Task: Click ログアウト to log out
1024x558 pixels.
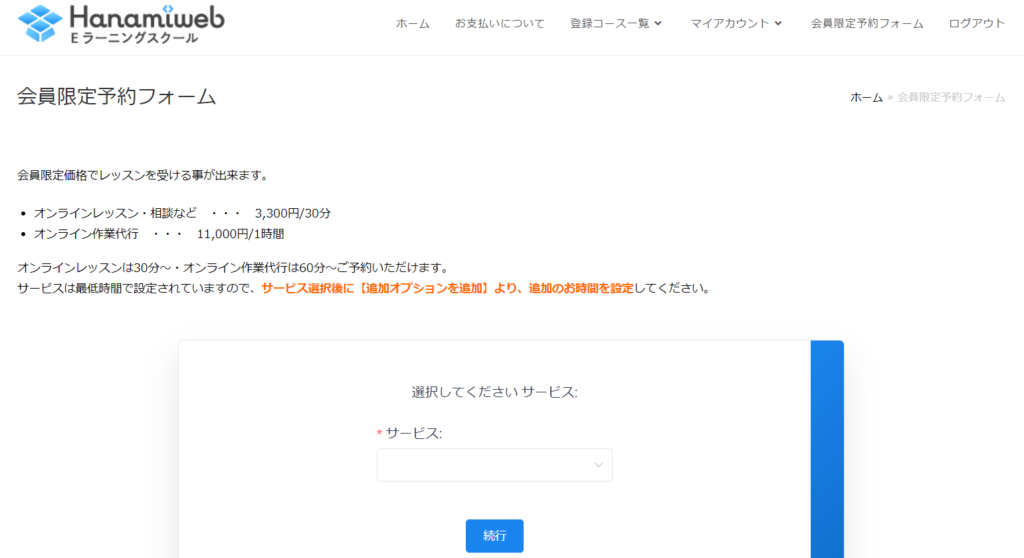Action: (976, 24)
